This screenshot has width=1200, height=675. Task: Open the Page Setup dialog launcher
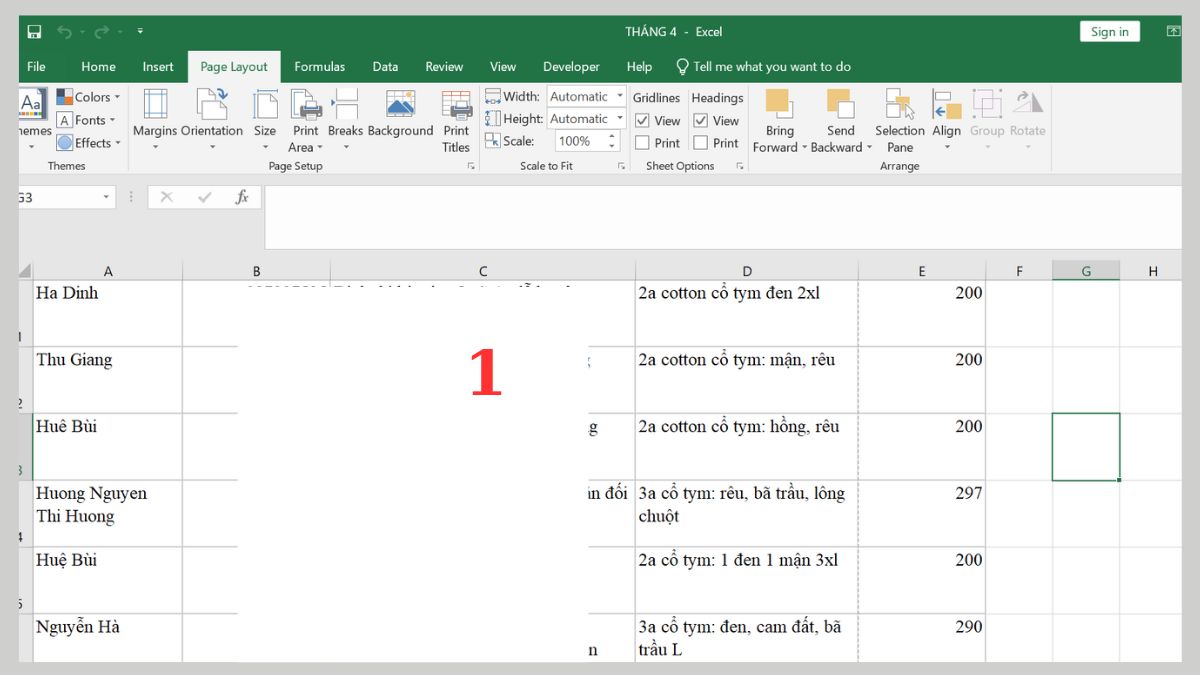(470, 166)
